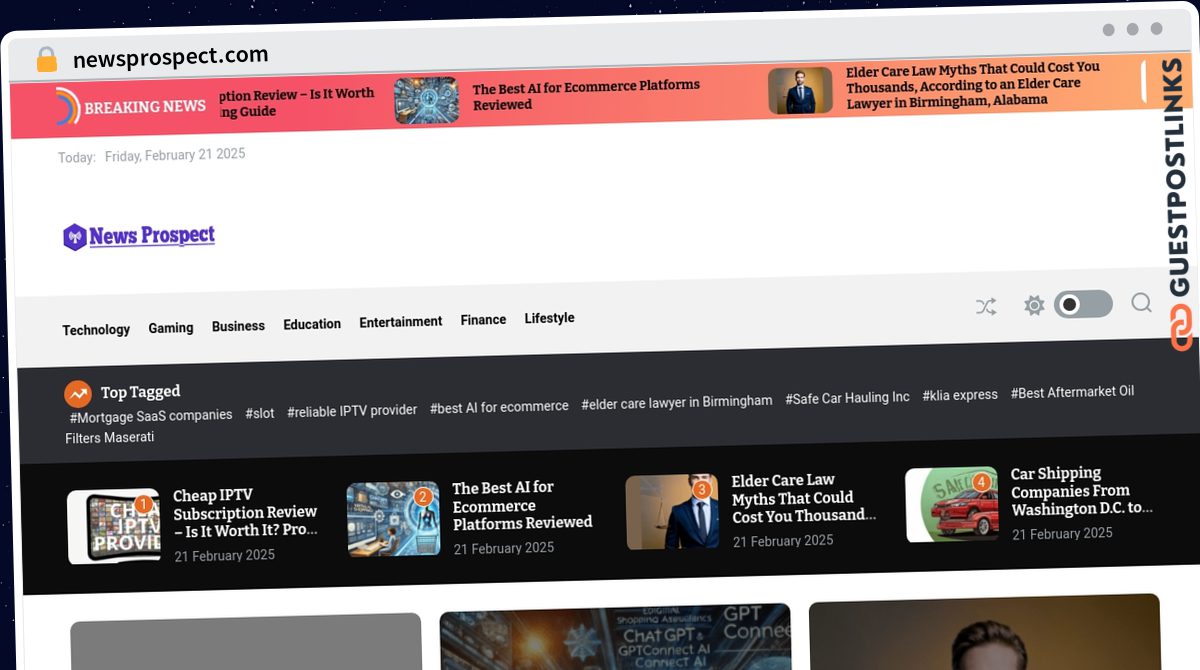Click the shuffle random post icon
1200x670 pixels.
986,307
